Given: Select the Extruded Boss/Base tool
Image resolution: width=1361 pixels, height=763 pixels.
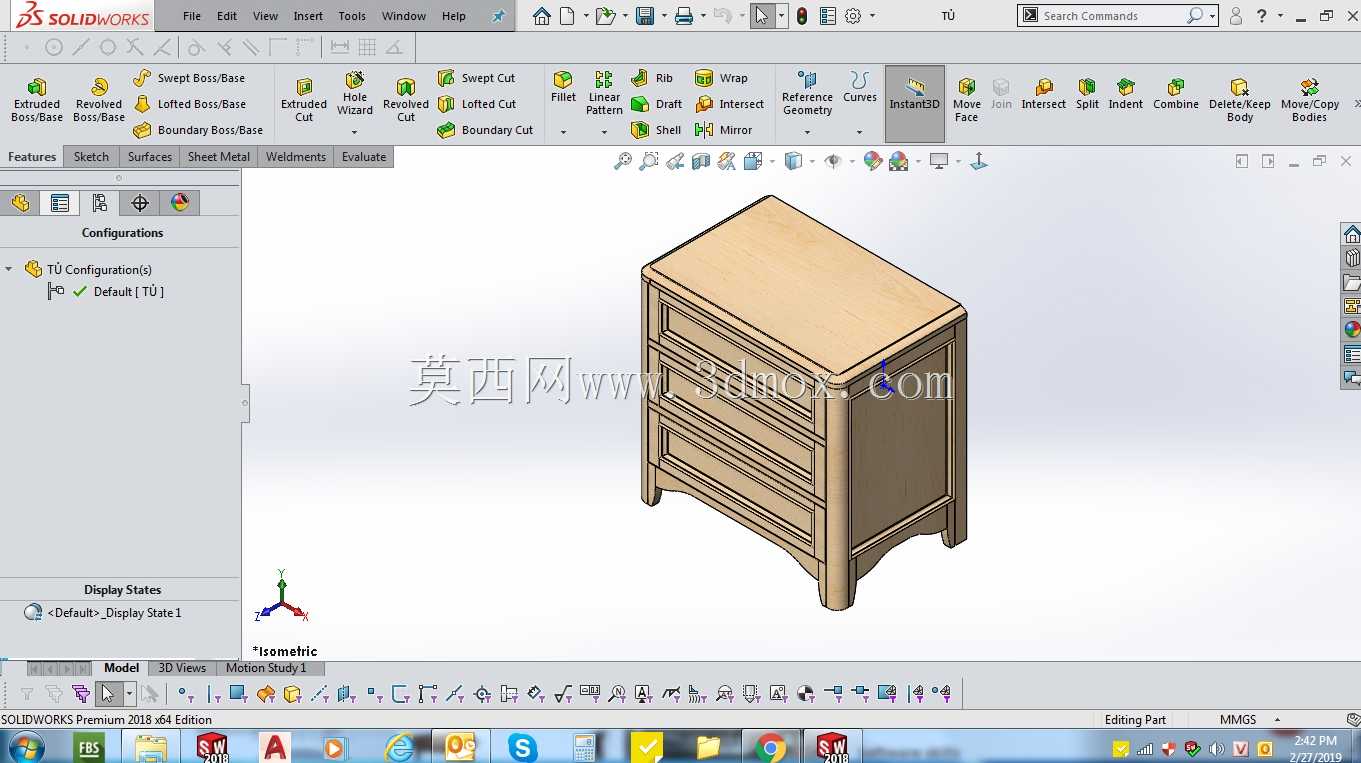Looking at the screenshot, I should click(x=37, y=100).
